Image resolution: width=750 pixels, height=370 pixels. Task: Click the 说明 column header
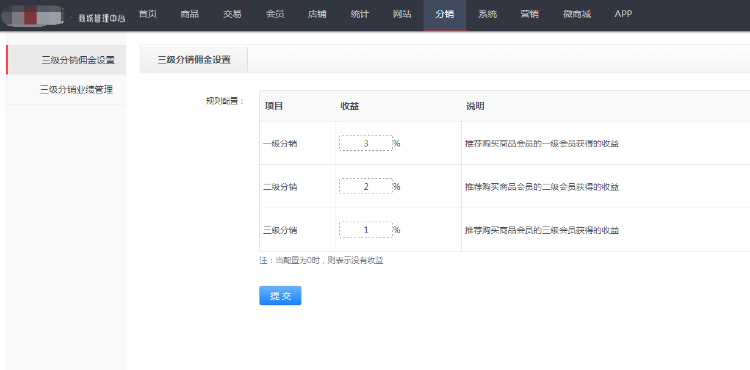[x=475, y=106]
